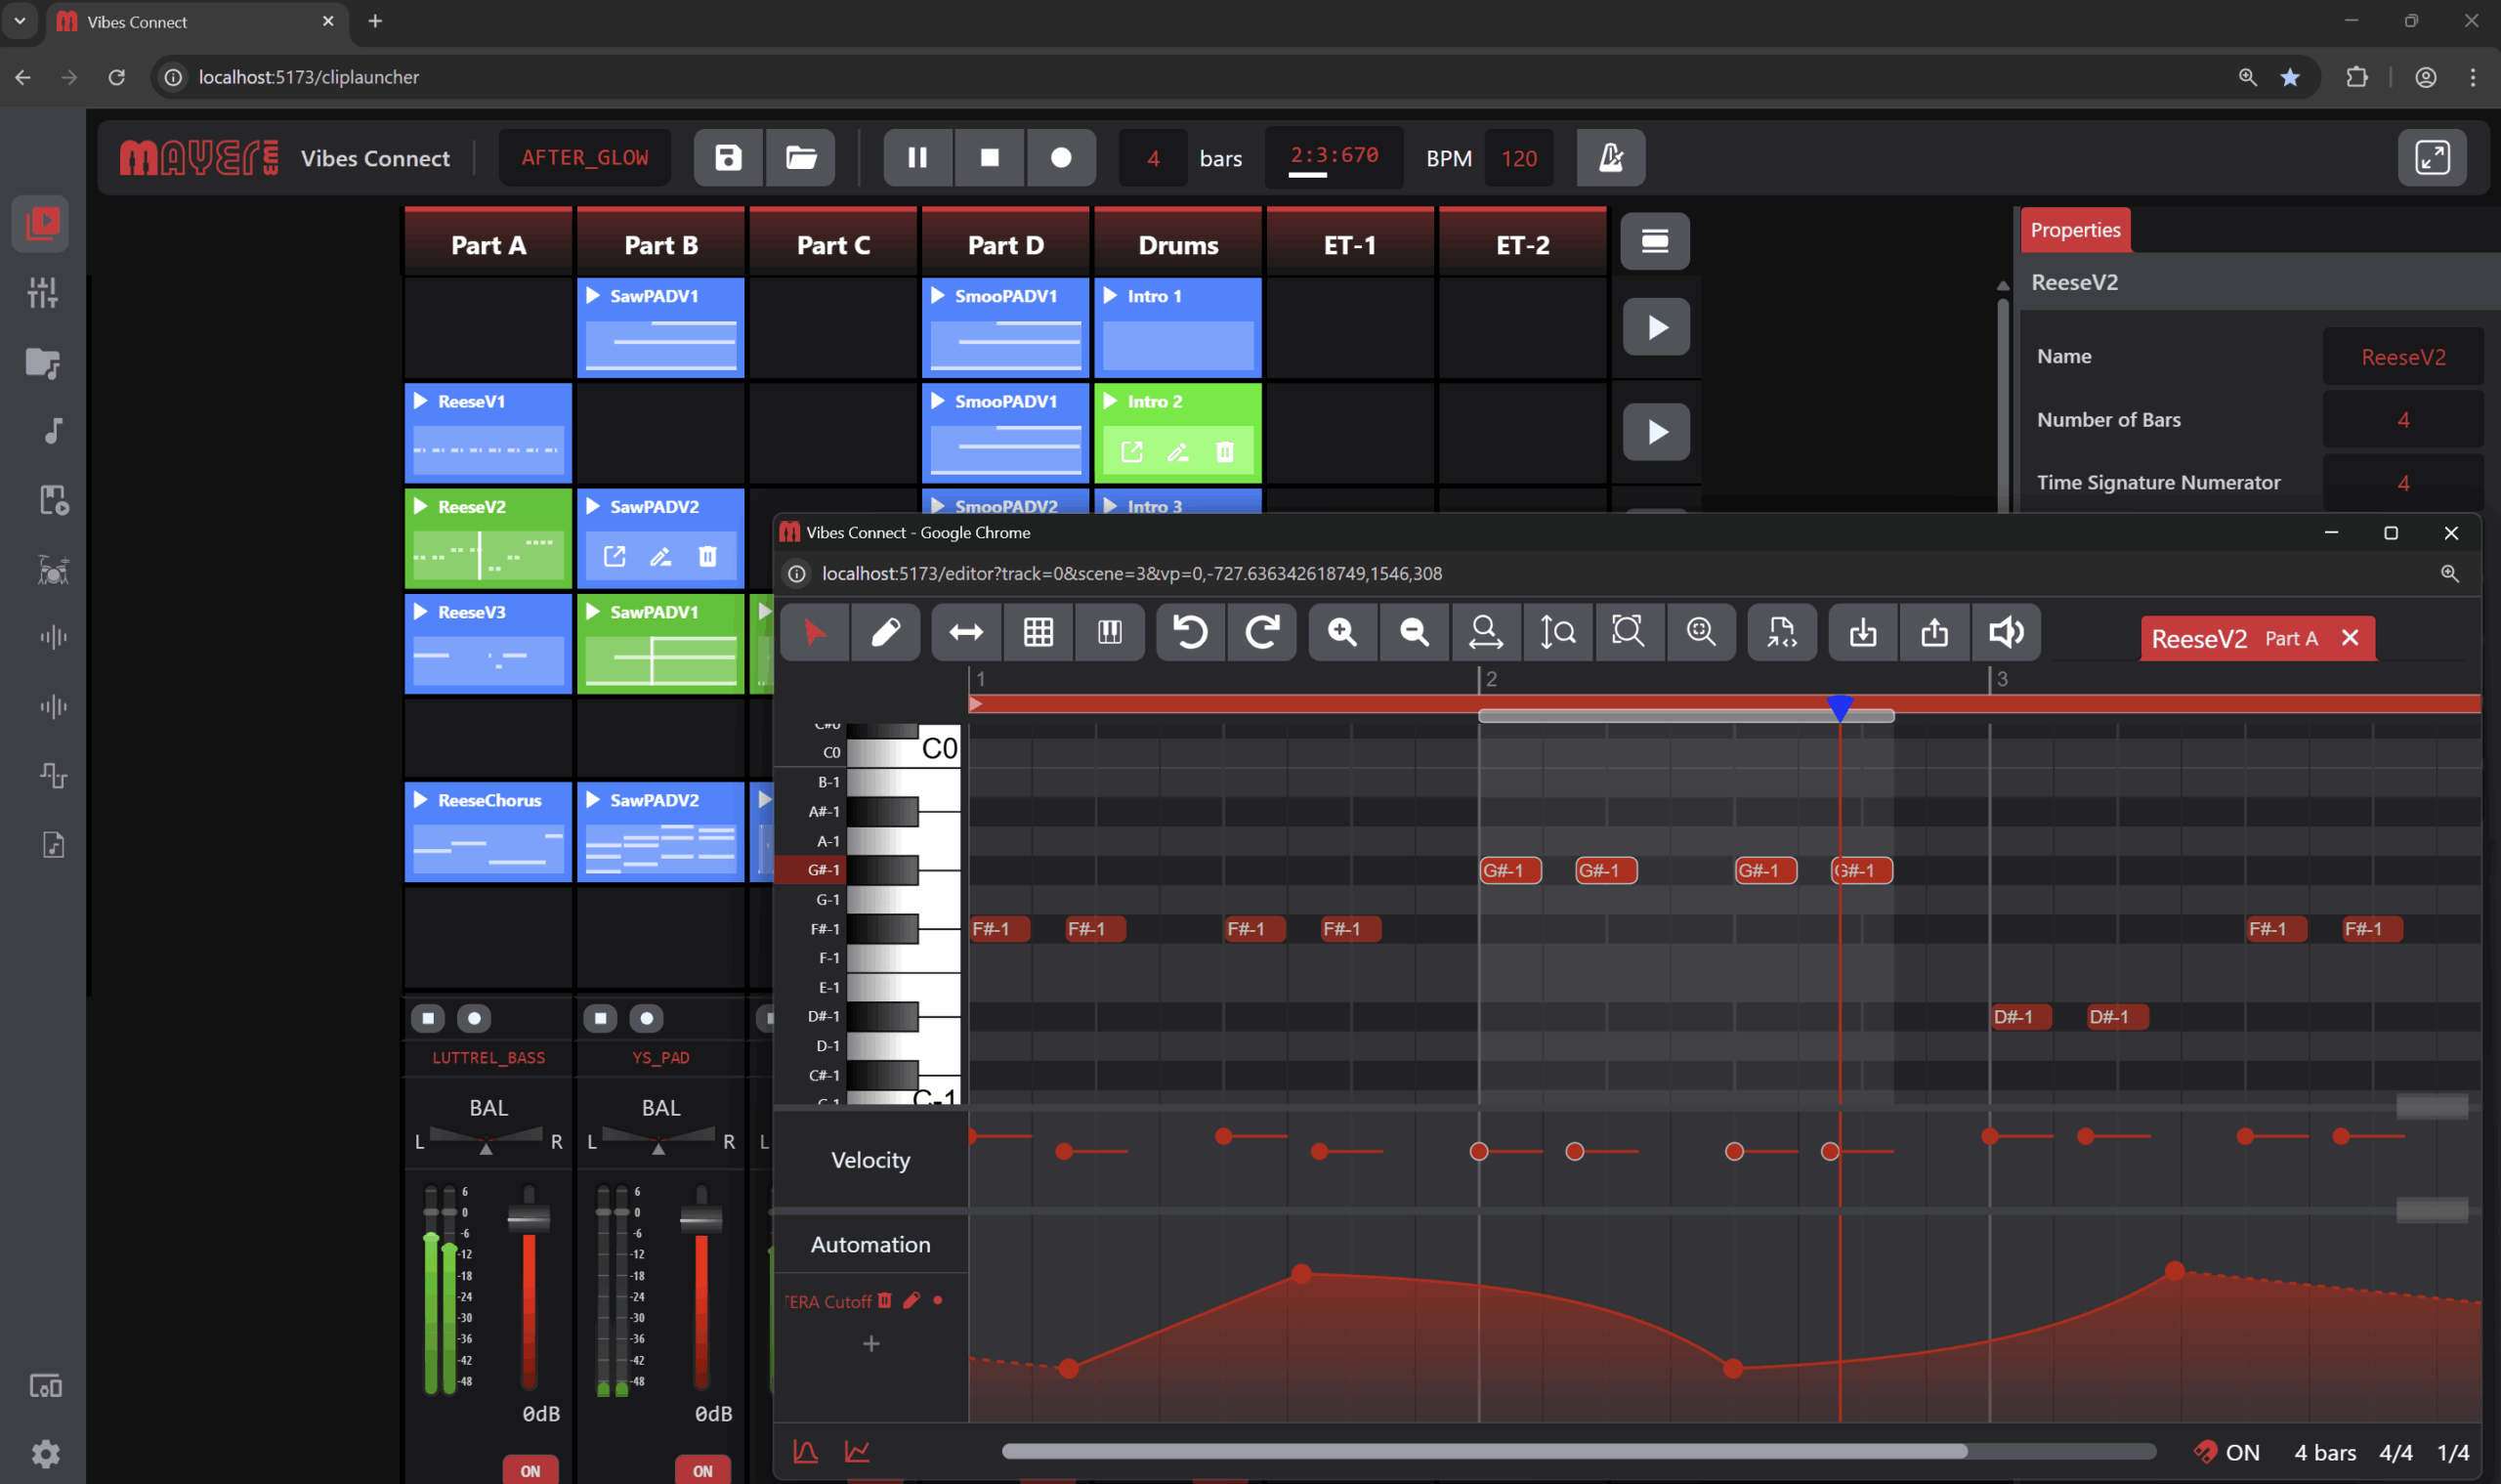
Task: Click the Number of Bars field
Action: coord(2402,420)
